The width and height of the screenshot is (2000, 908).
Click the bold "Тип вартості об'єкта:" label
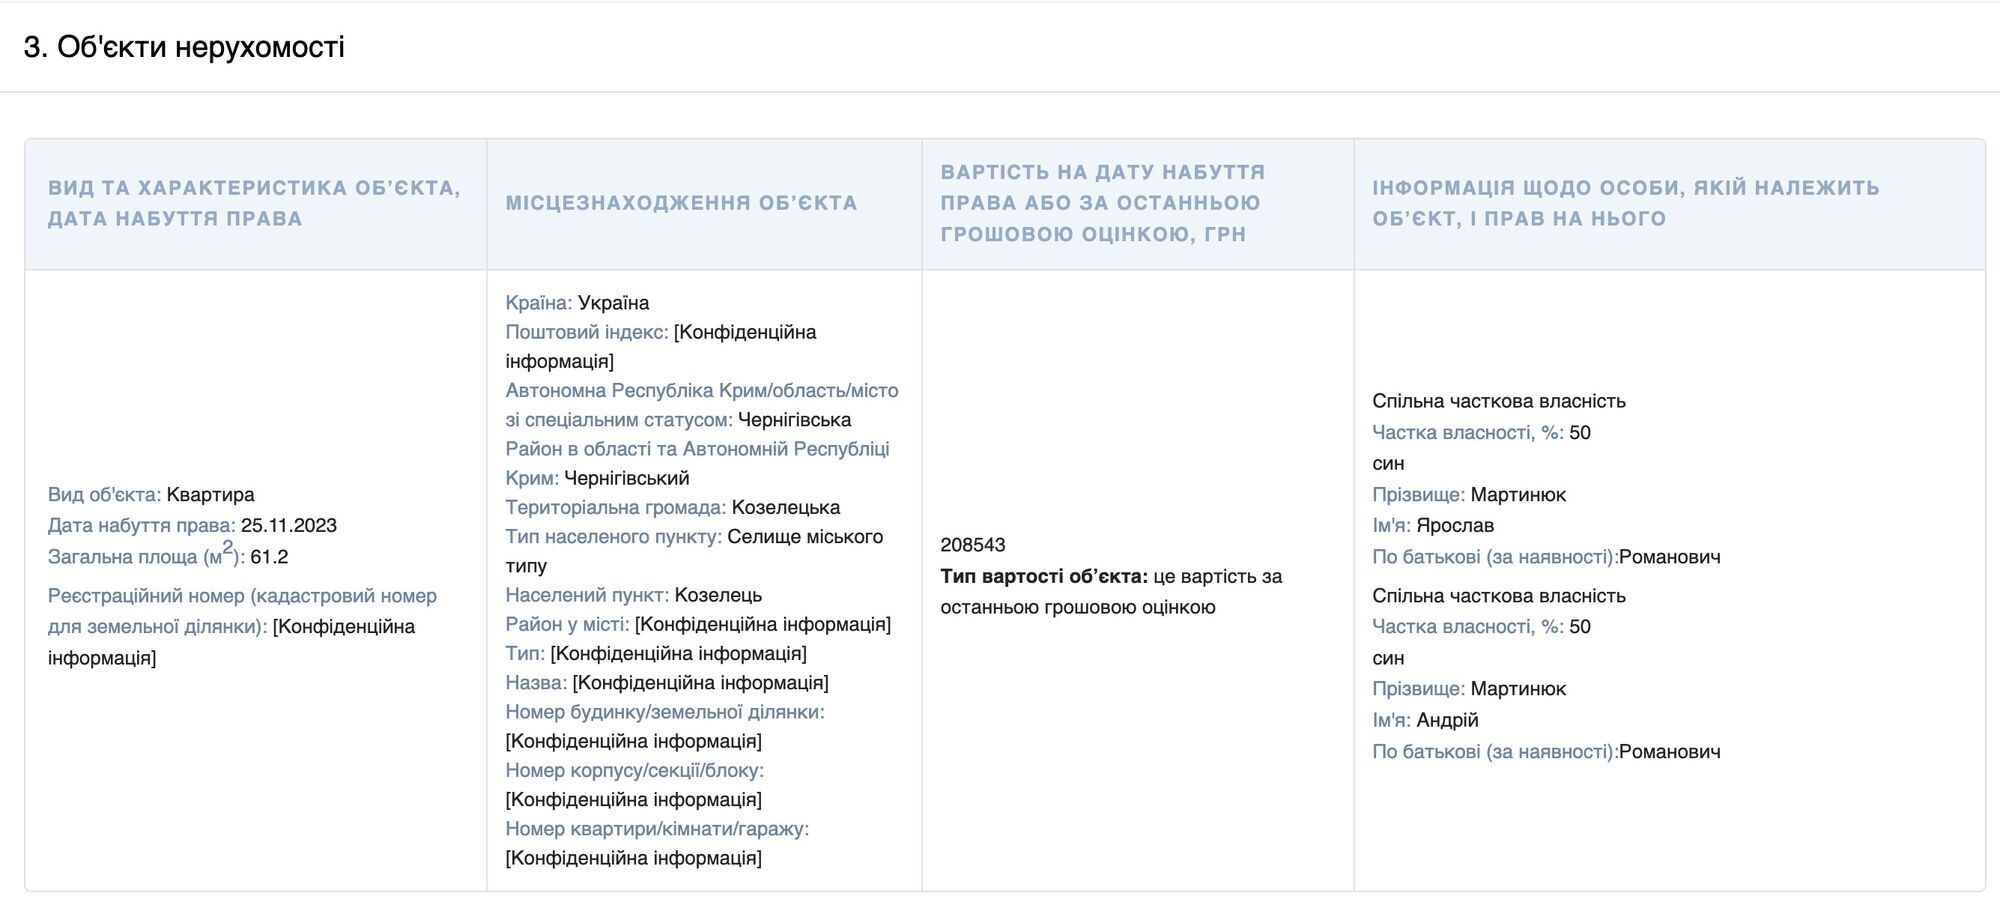pyautogui.click(x=1044, y=576)
